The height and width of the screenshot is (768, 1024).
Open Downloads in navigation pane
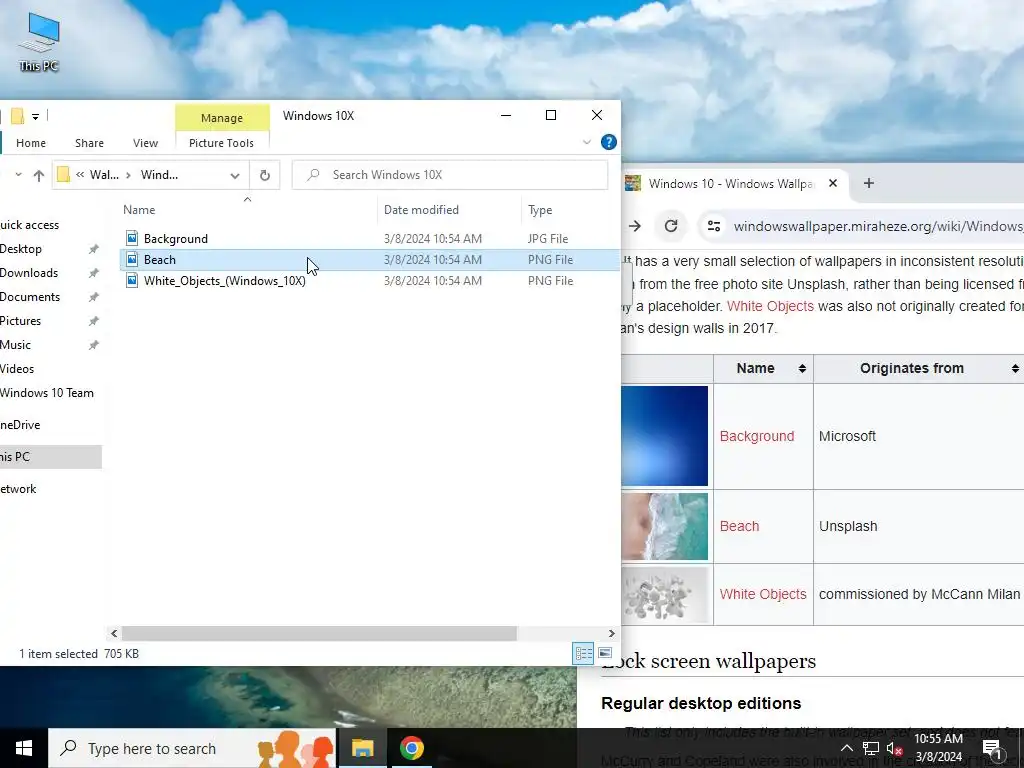pos(29,273)
